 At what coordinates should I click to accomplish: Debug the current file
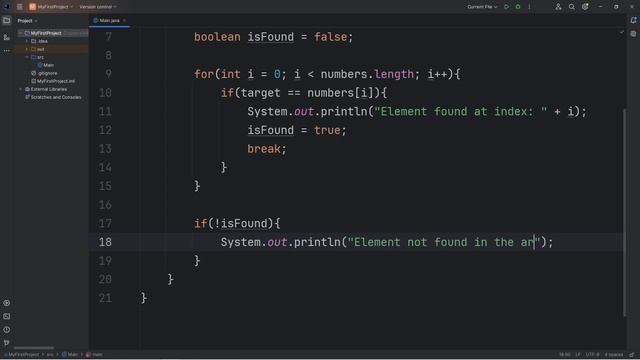[518, 7]
